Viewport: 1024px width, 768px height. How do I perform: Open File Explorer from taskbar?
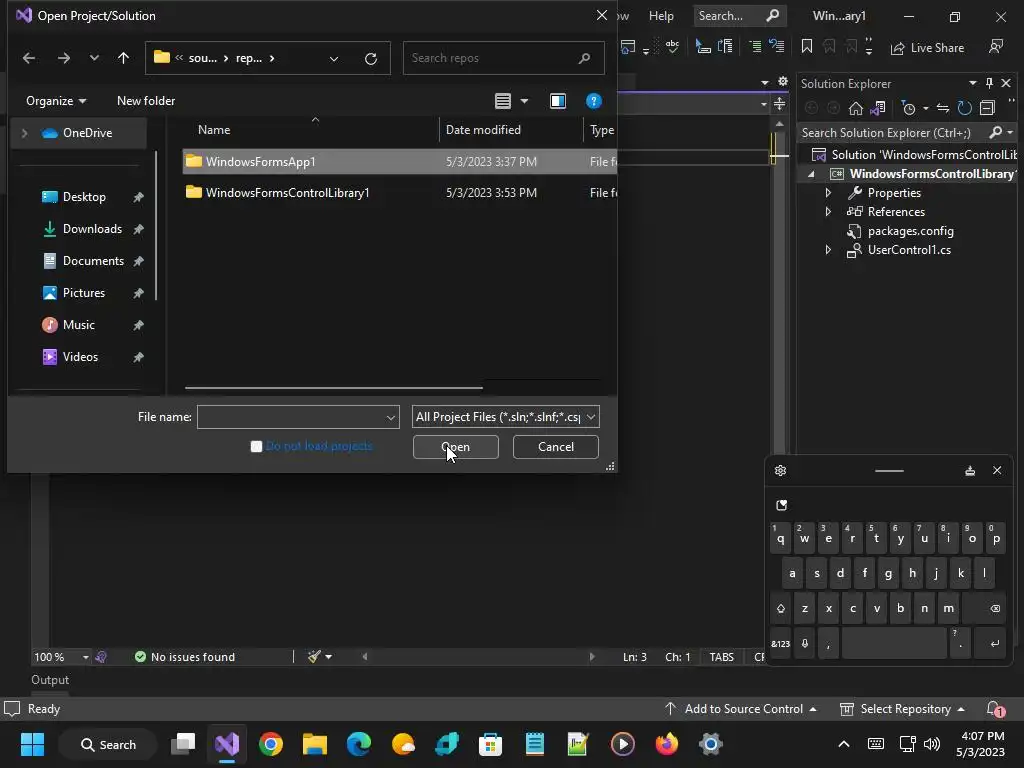314,744
